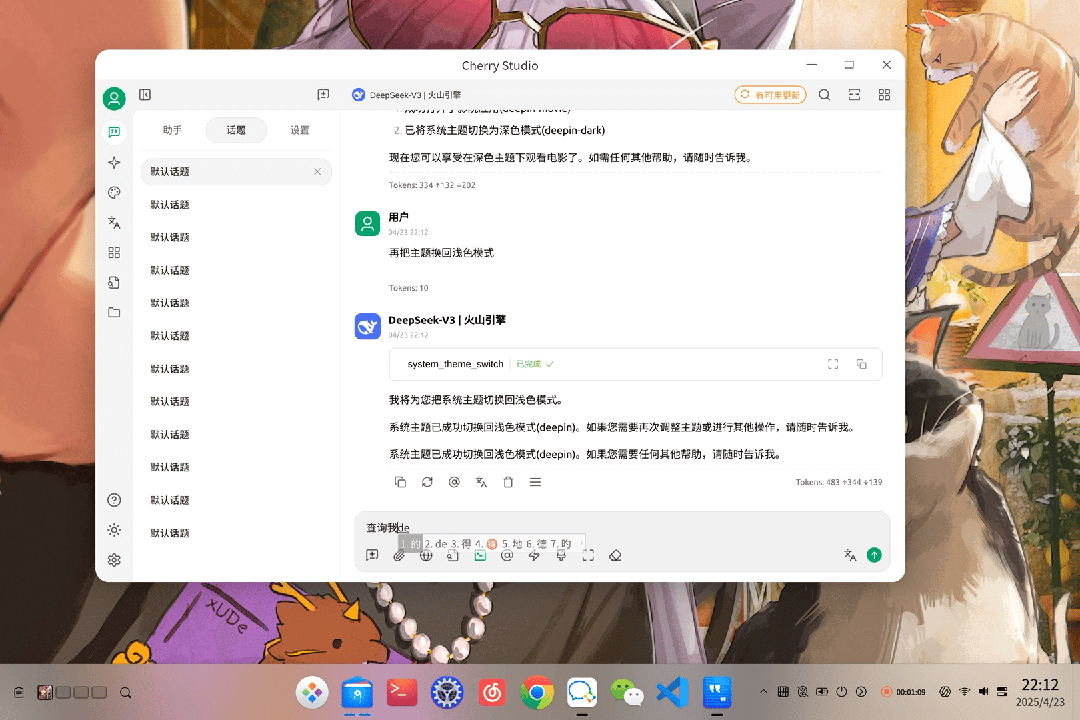The width and height of the screenshot is (1080, 720).
Task: Open the knowledge base icon in sidebar
Action: (114, 282)
